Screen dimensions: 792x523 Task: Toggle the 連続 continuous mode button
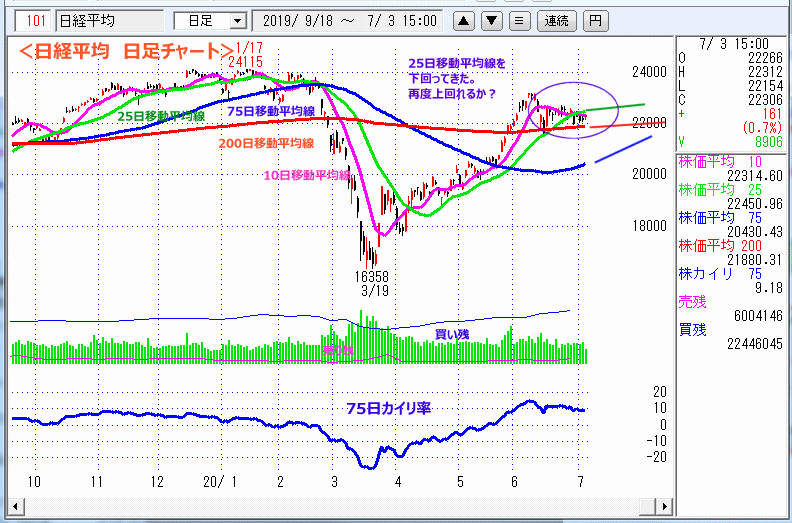click(x=556, y=20)
